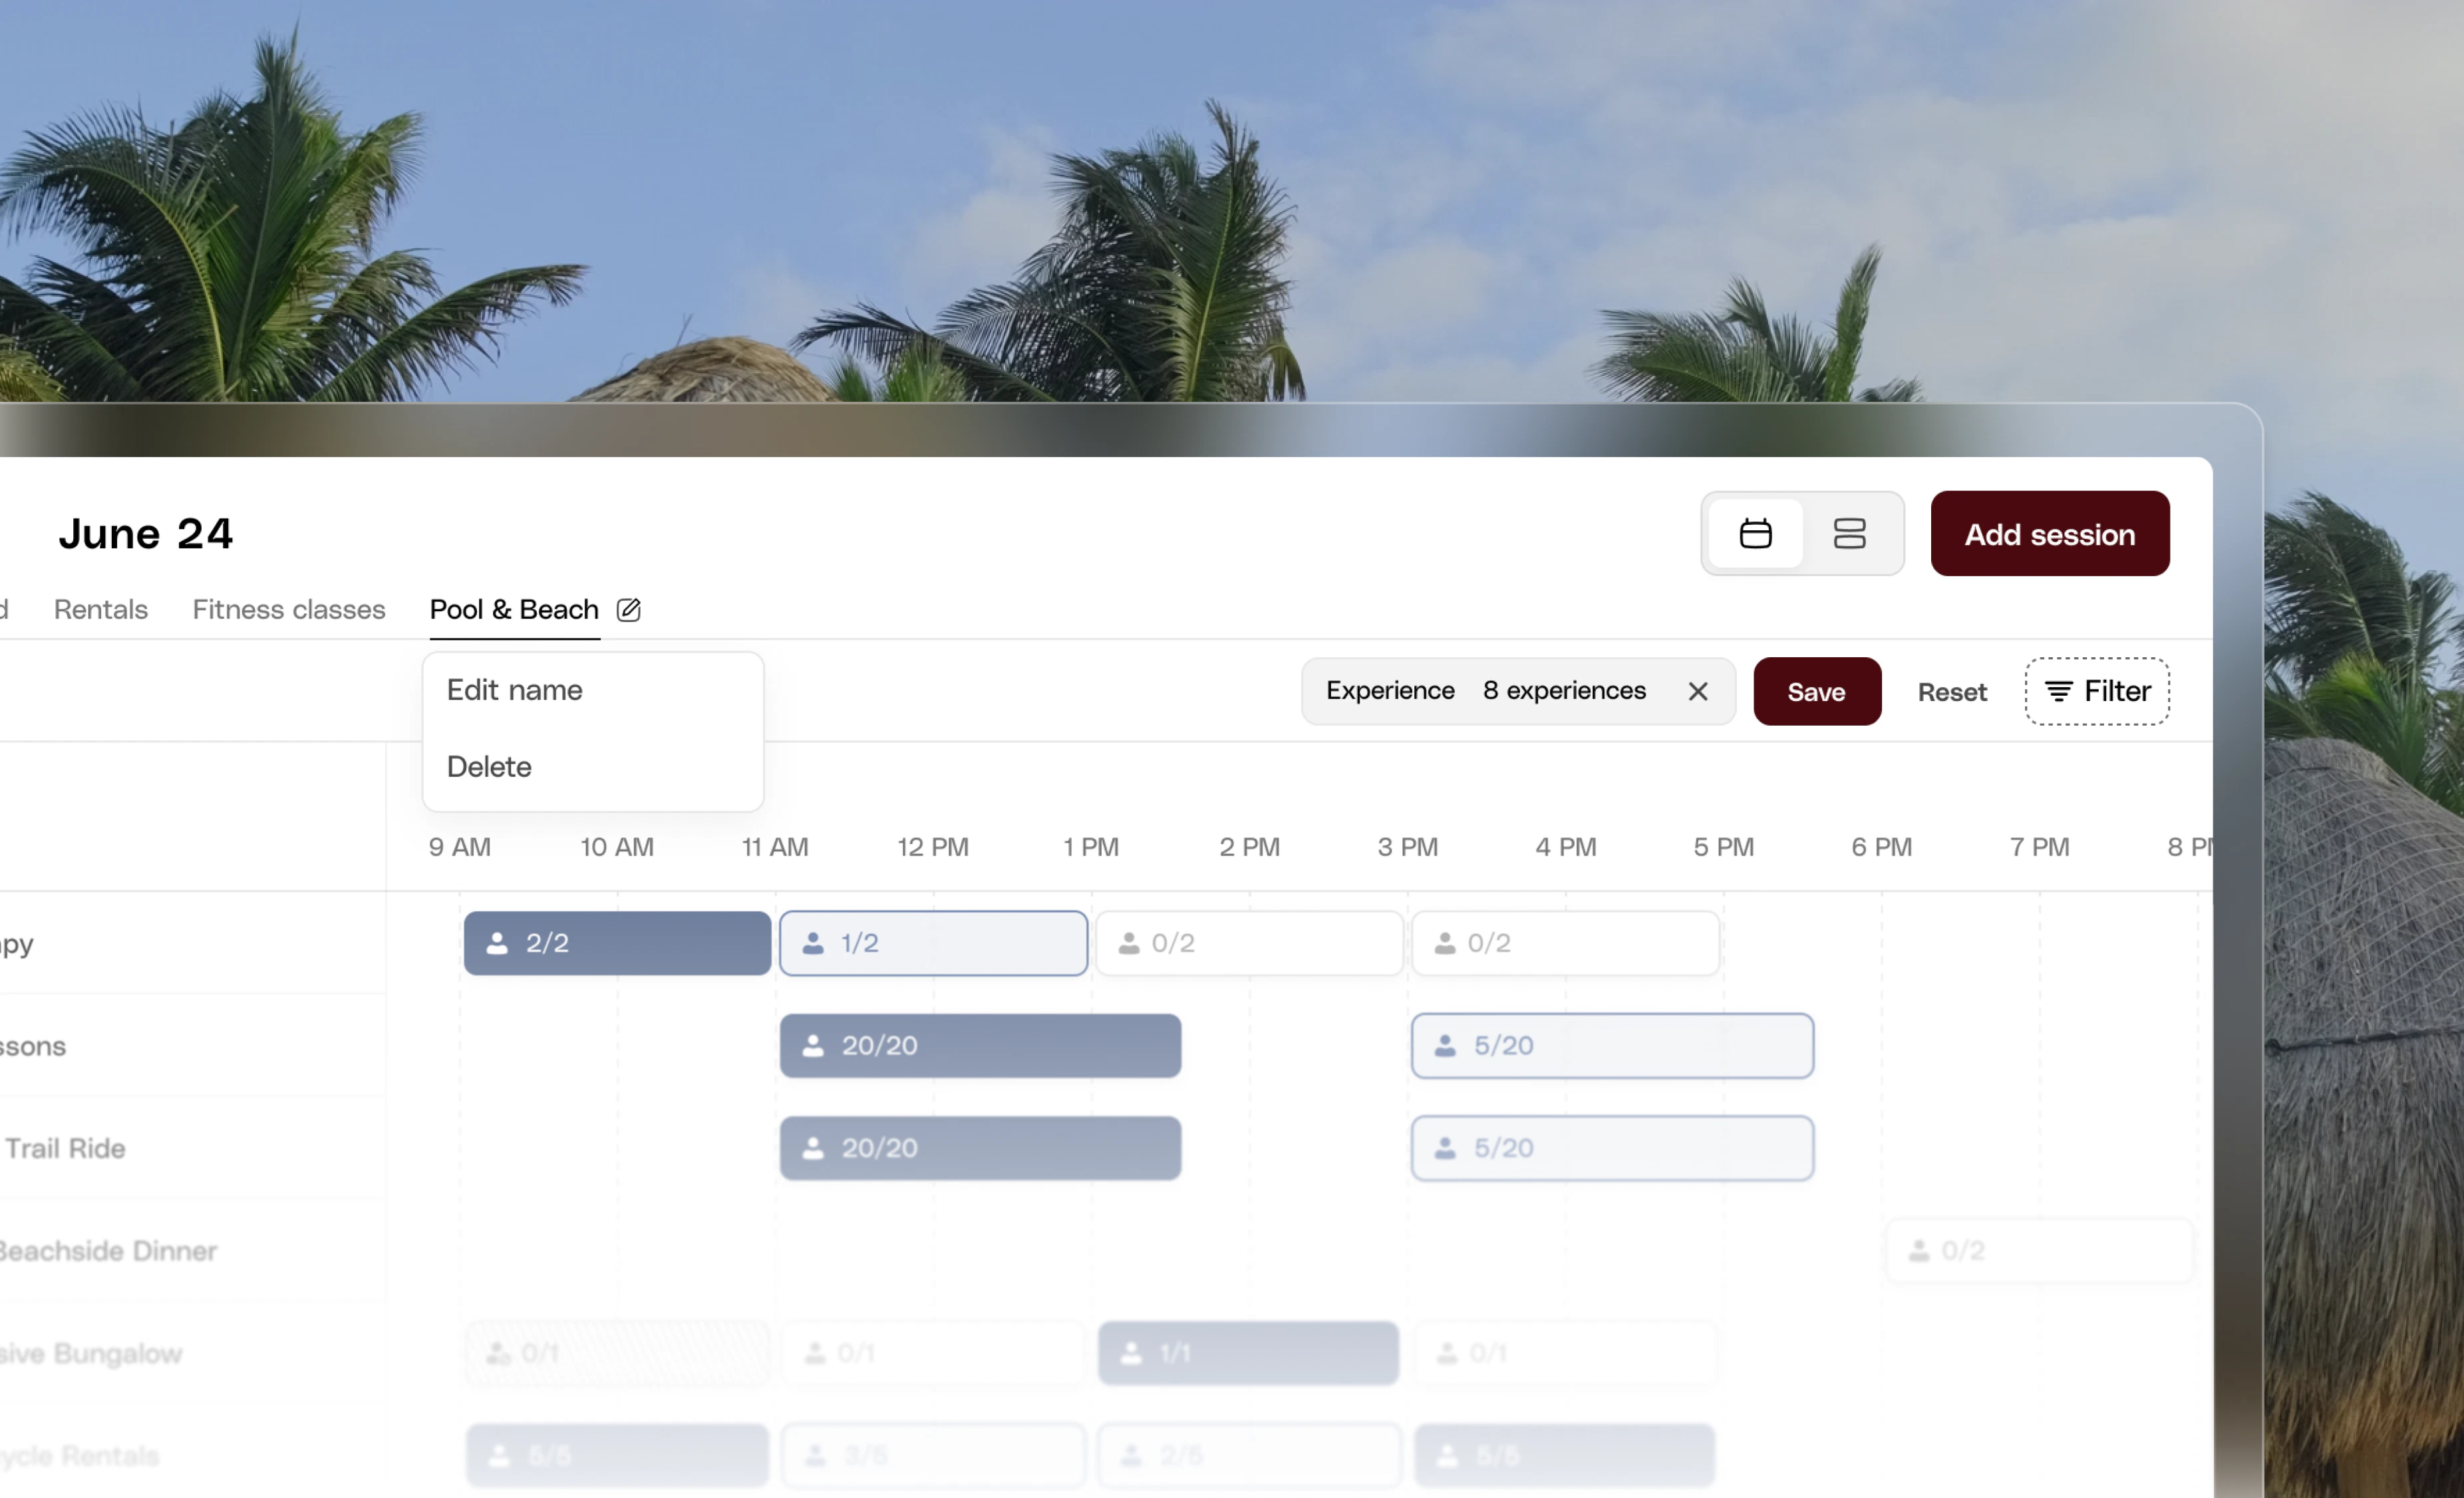The height and width of the screenshot is (1498, 2464).
Task: Choose Edit name from the dropdown menu
Action: pyautogui.click(x=515, y=690)
